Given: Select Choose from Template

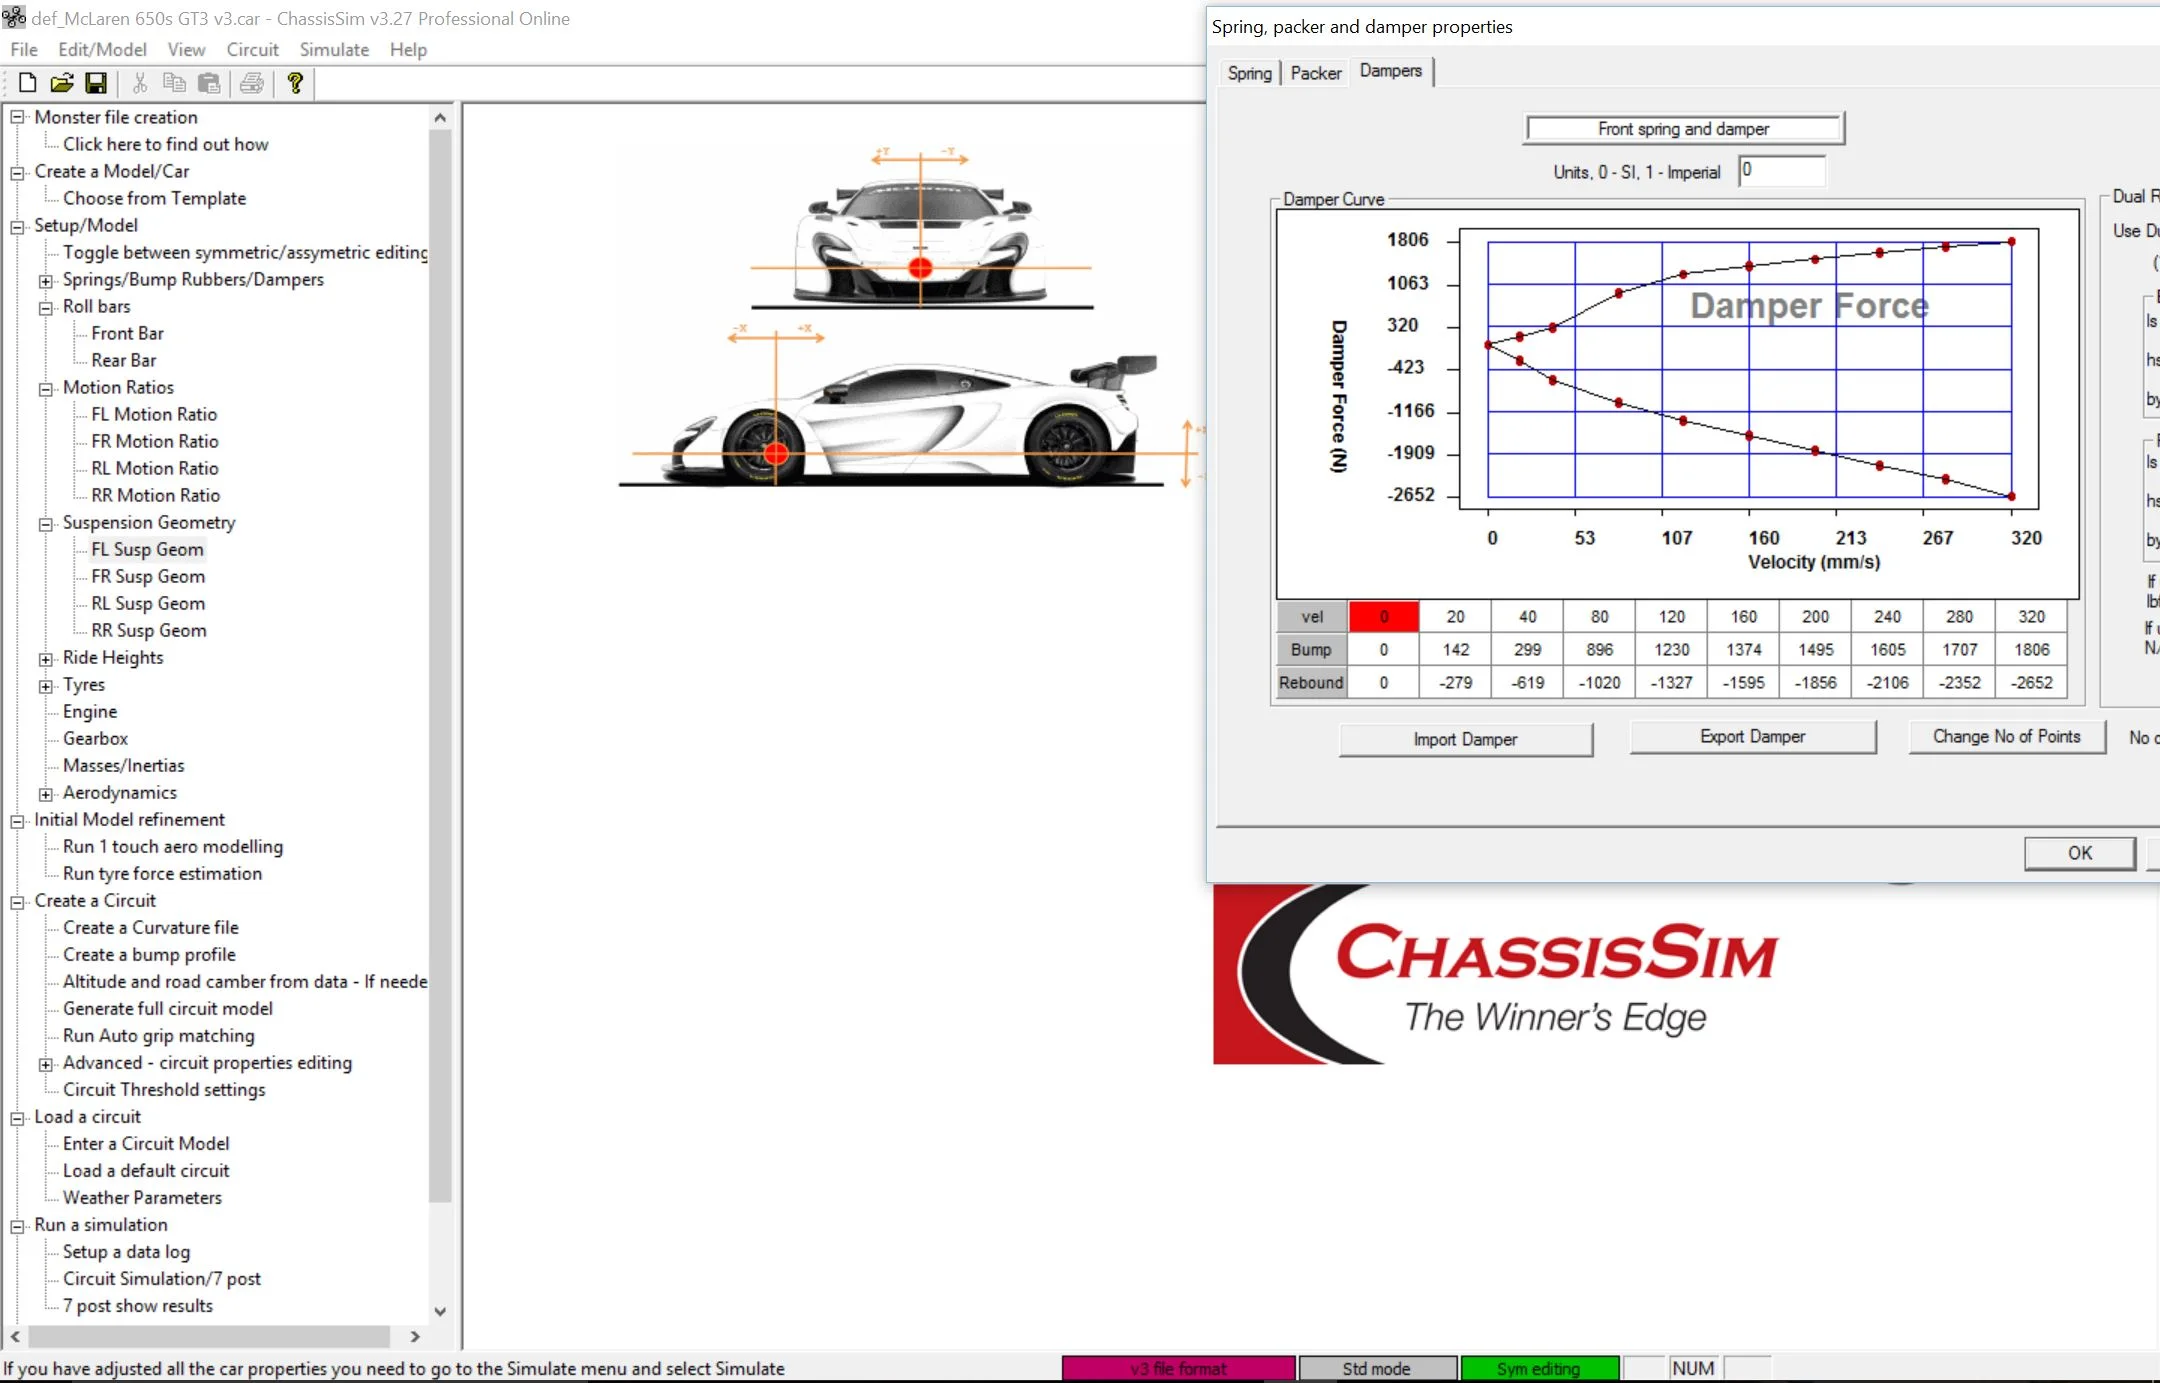Looking at the screenshot, I should (x=155, y=199).
